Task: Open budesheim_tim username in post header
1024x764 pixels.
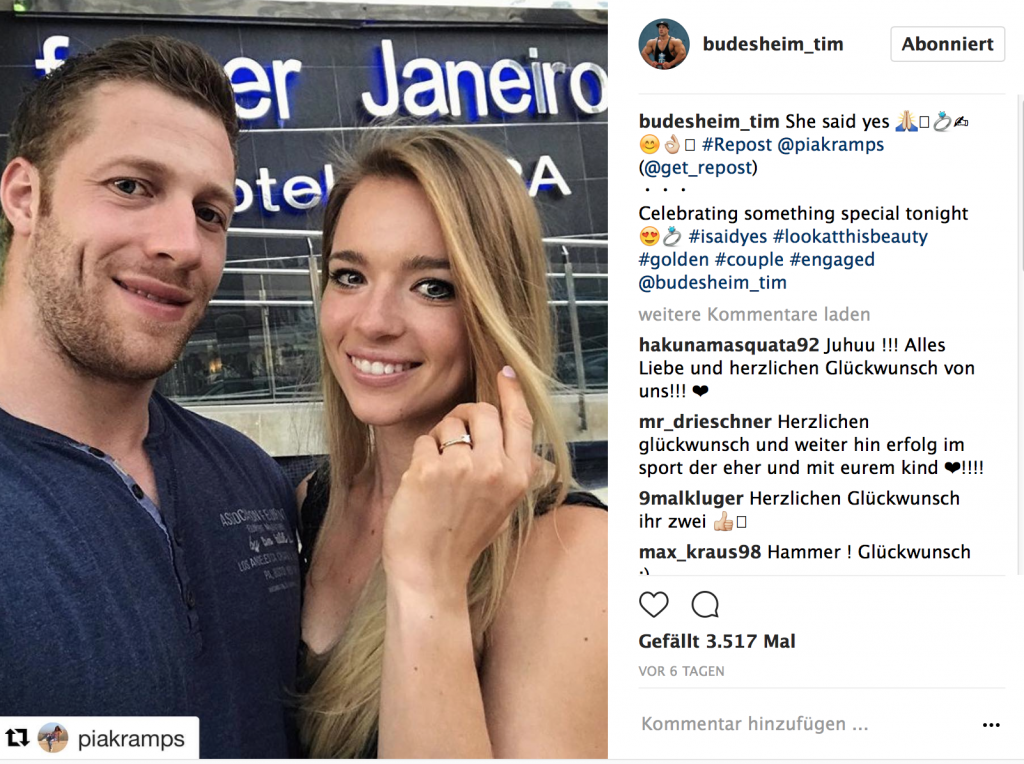Action: pos(773,44)
